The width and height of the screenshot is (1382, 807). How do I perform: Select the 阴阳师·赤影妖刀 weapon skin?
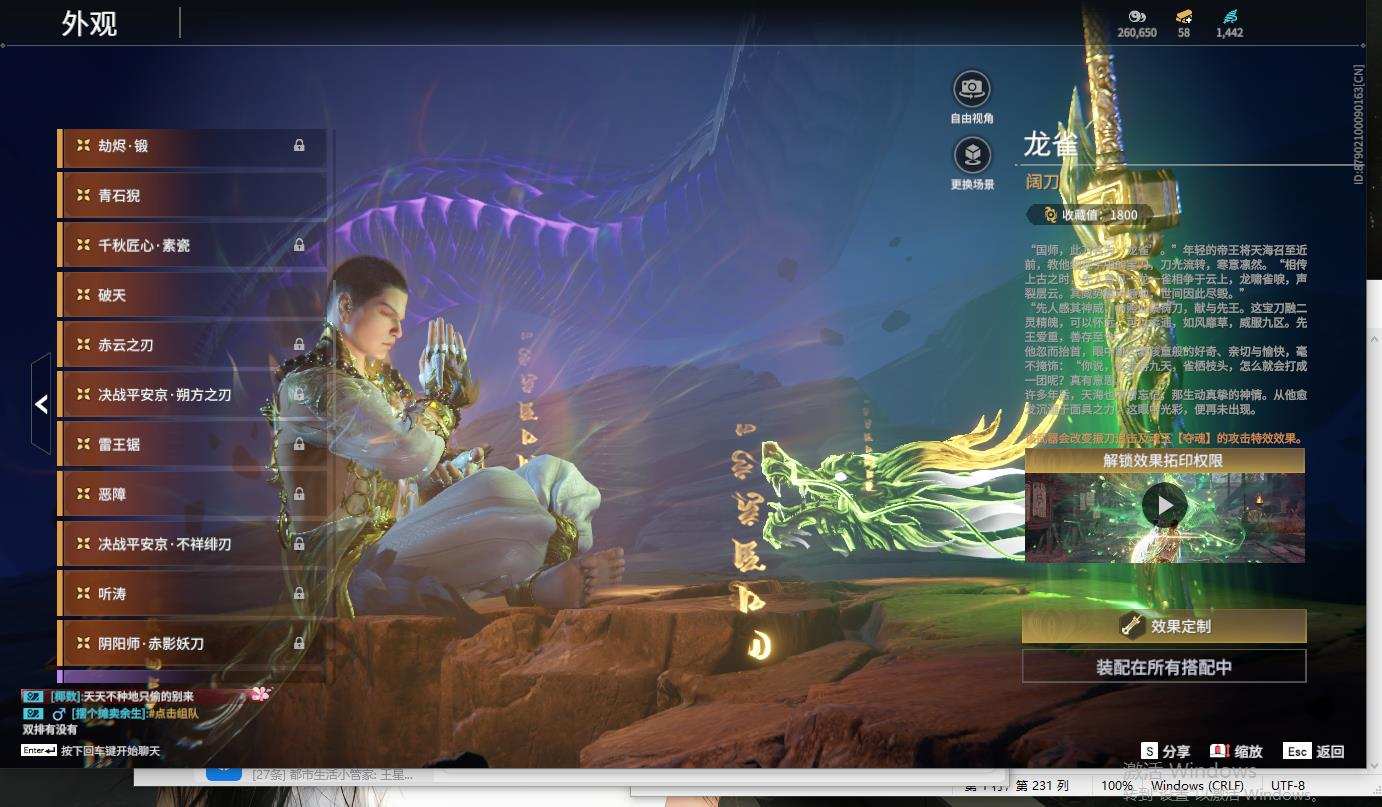pyautogui.click(x=192, y=643)
